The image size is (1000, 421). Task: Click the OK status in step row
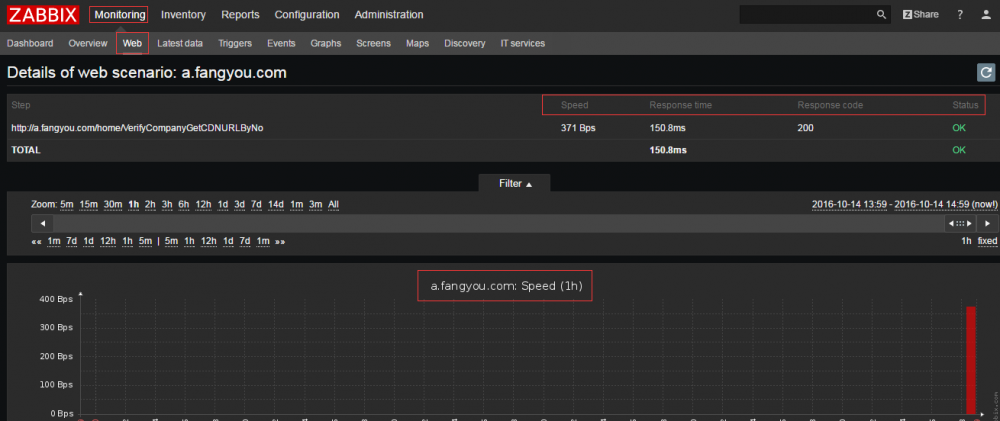(x=959, y=128)
